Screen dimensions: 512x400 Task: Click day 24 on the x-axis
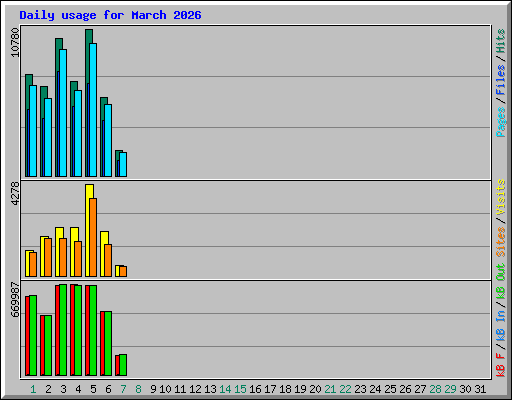(x=375, y=389)
